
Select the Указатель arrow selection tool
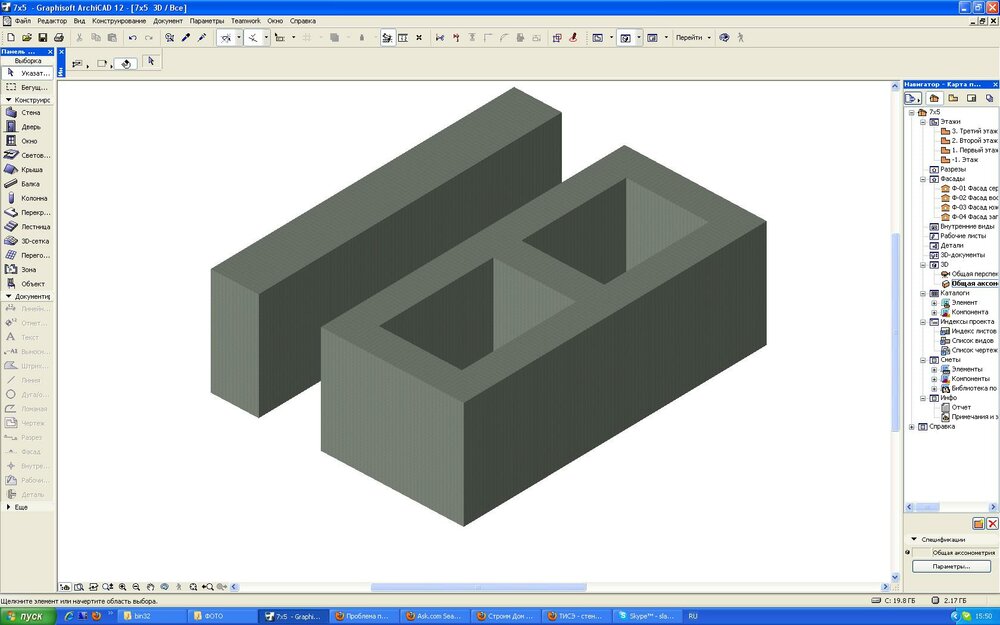coord(30,73)
